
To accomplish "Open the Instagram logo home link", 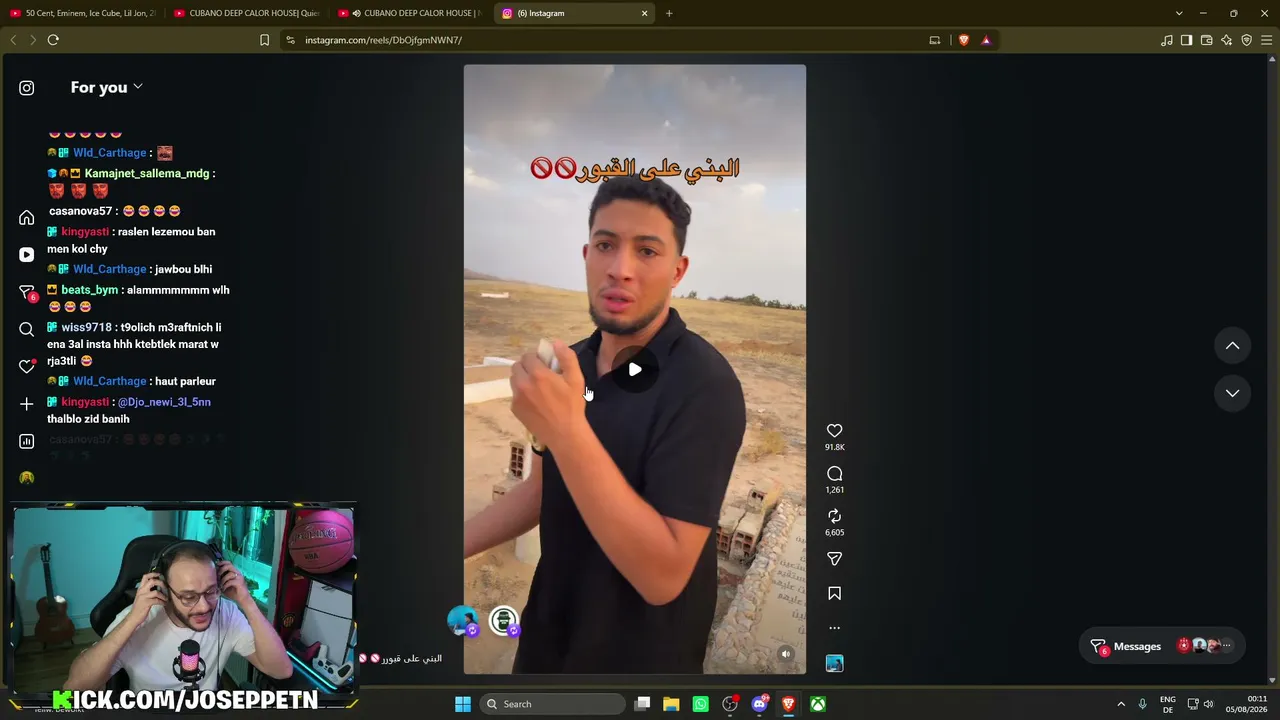I will coord(27,88).
